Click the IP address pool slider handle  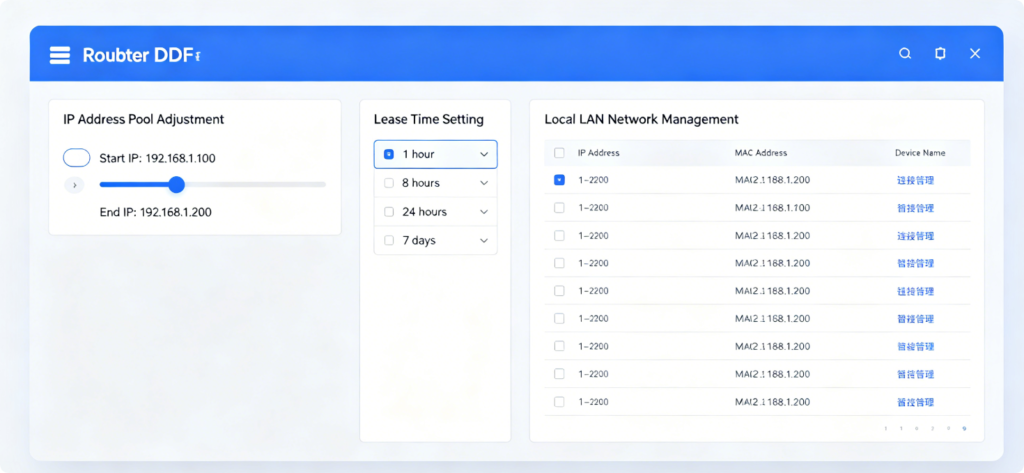(176, 185)
